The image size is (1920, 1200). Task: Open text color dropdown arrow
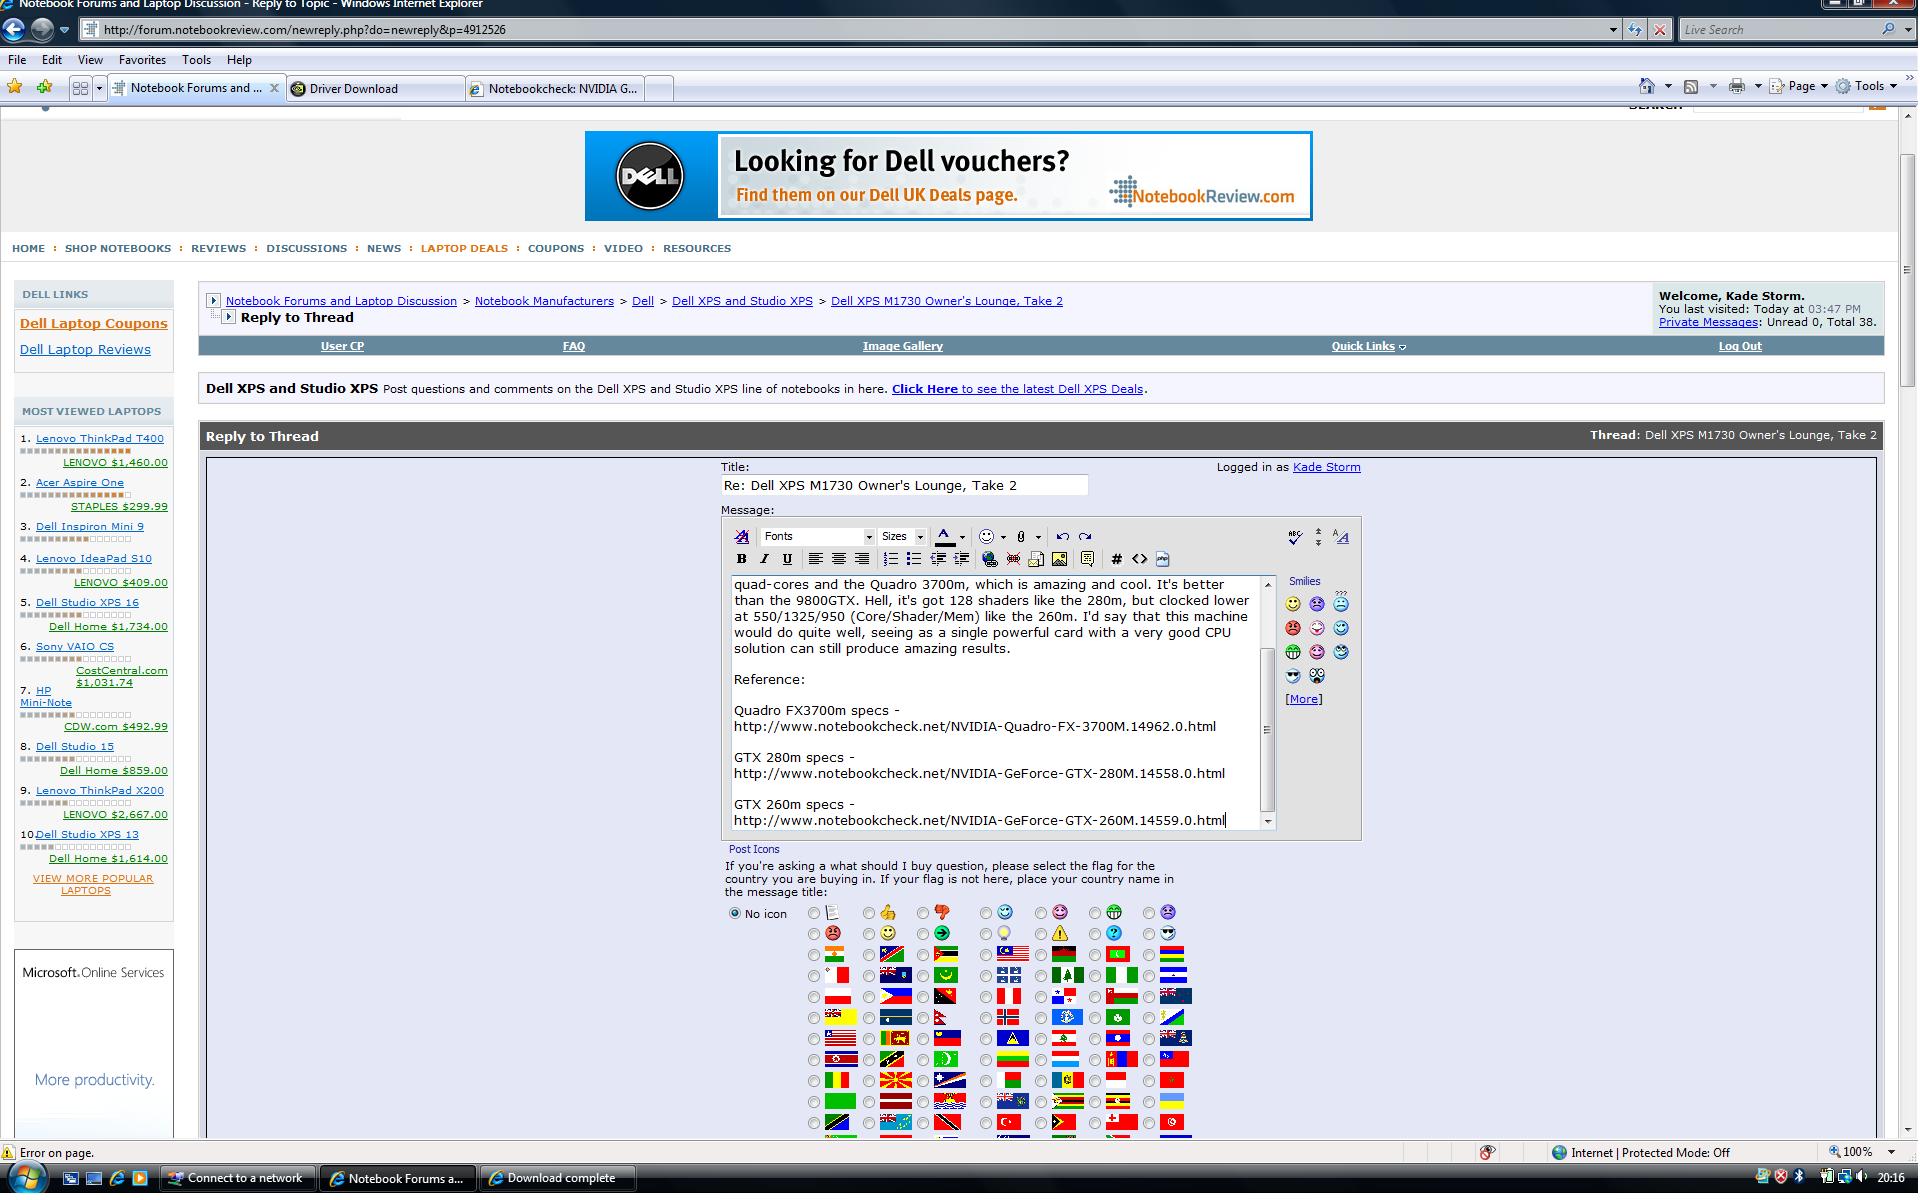962,537
